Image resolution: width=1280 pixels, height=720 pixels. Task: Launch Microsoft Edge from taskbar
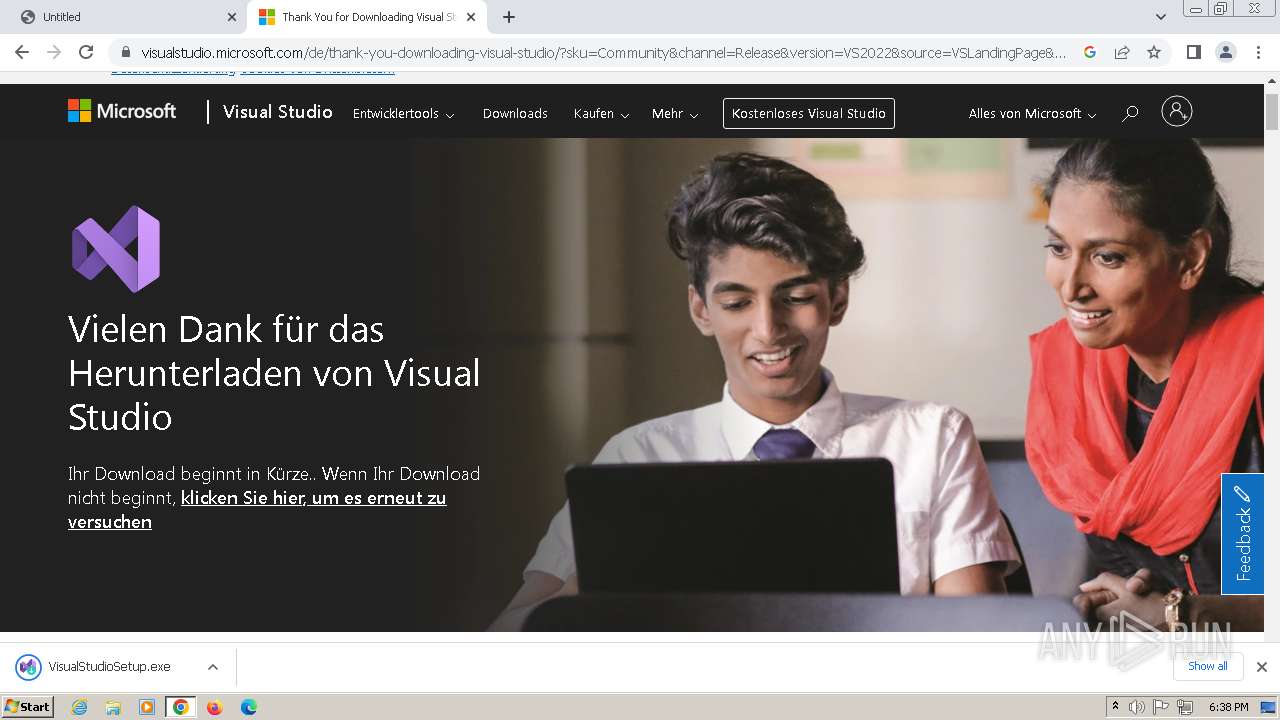248,707
